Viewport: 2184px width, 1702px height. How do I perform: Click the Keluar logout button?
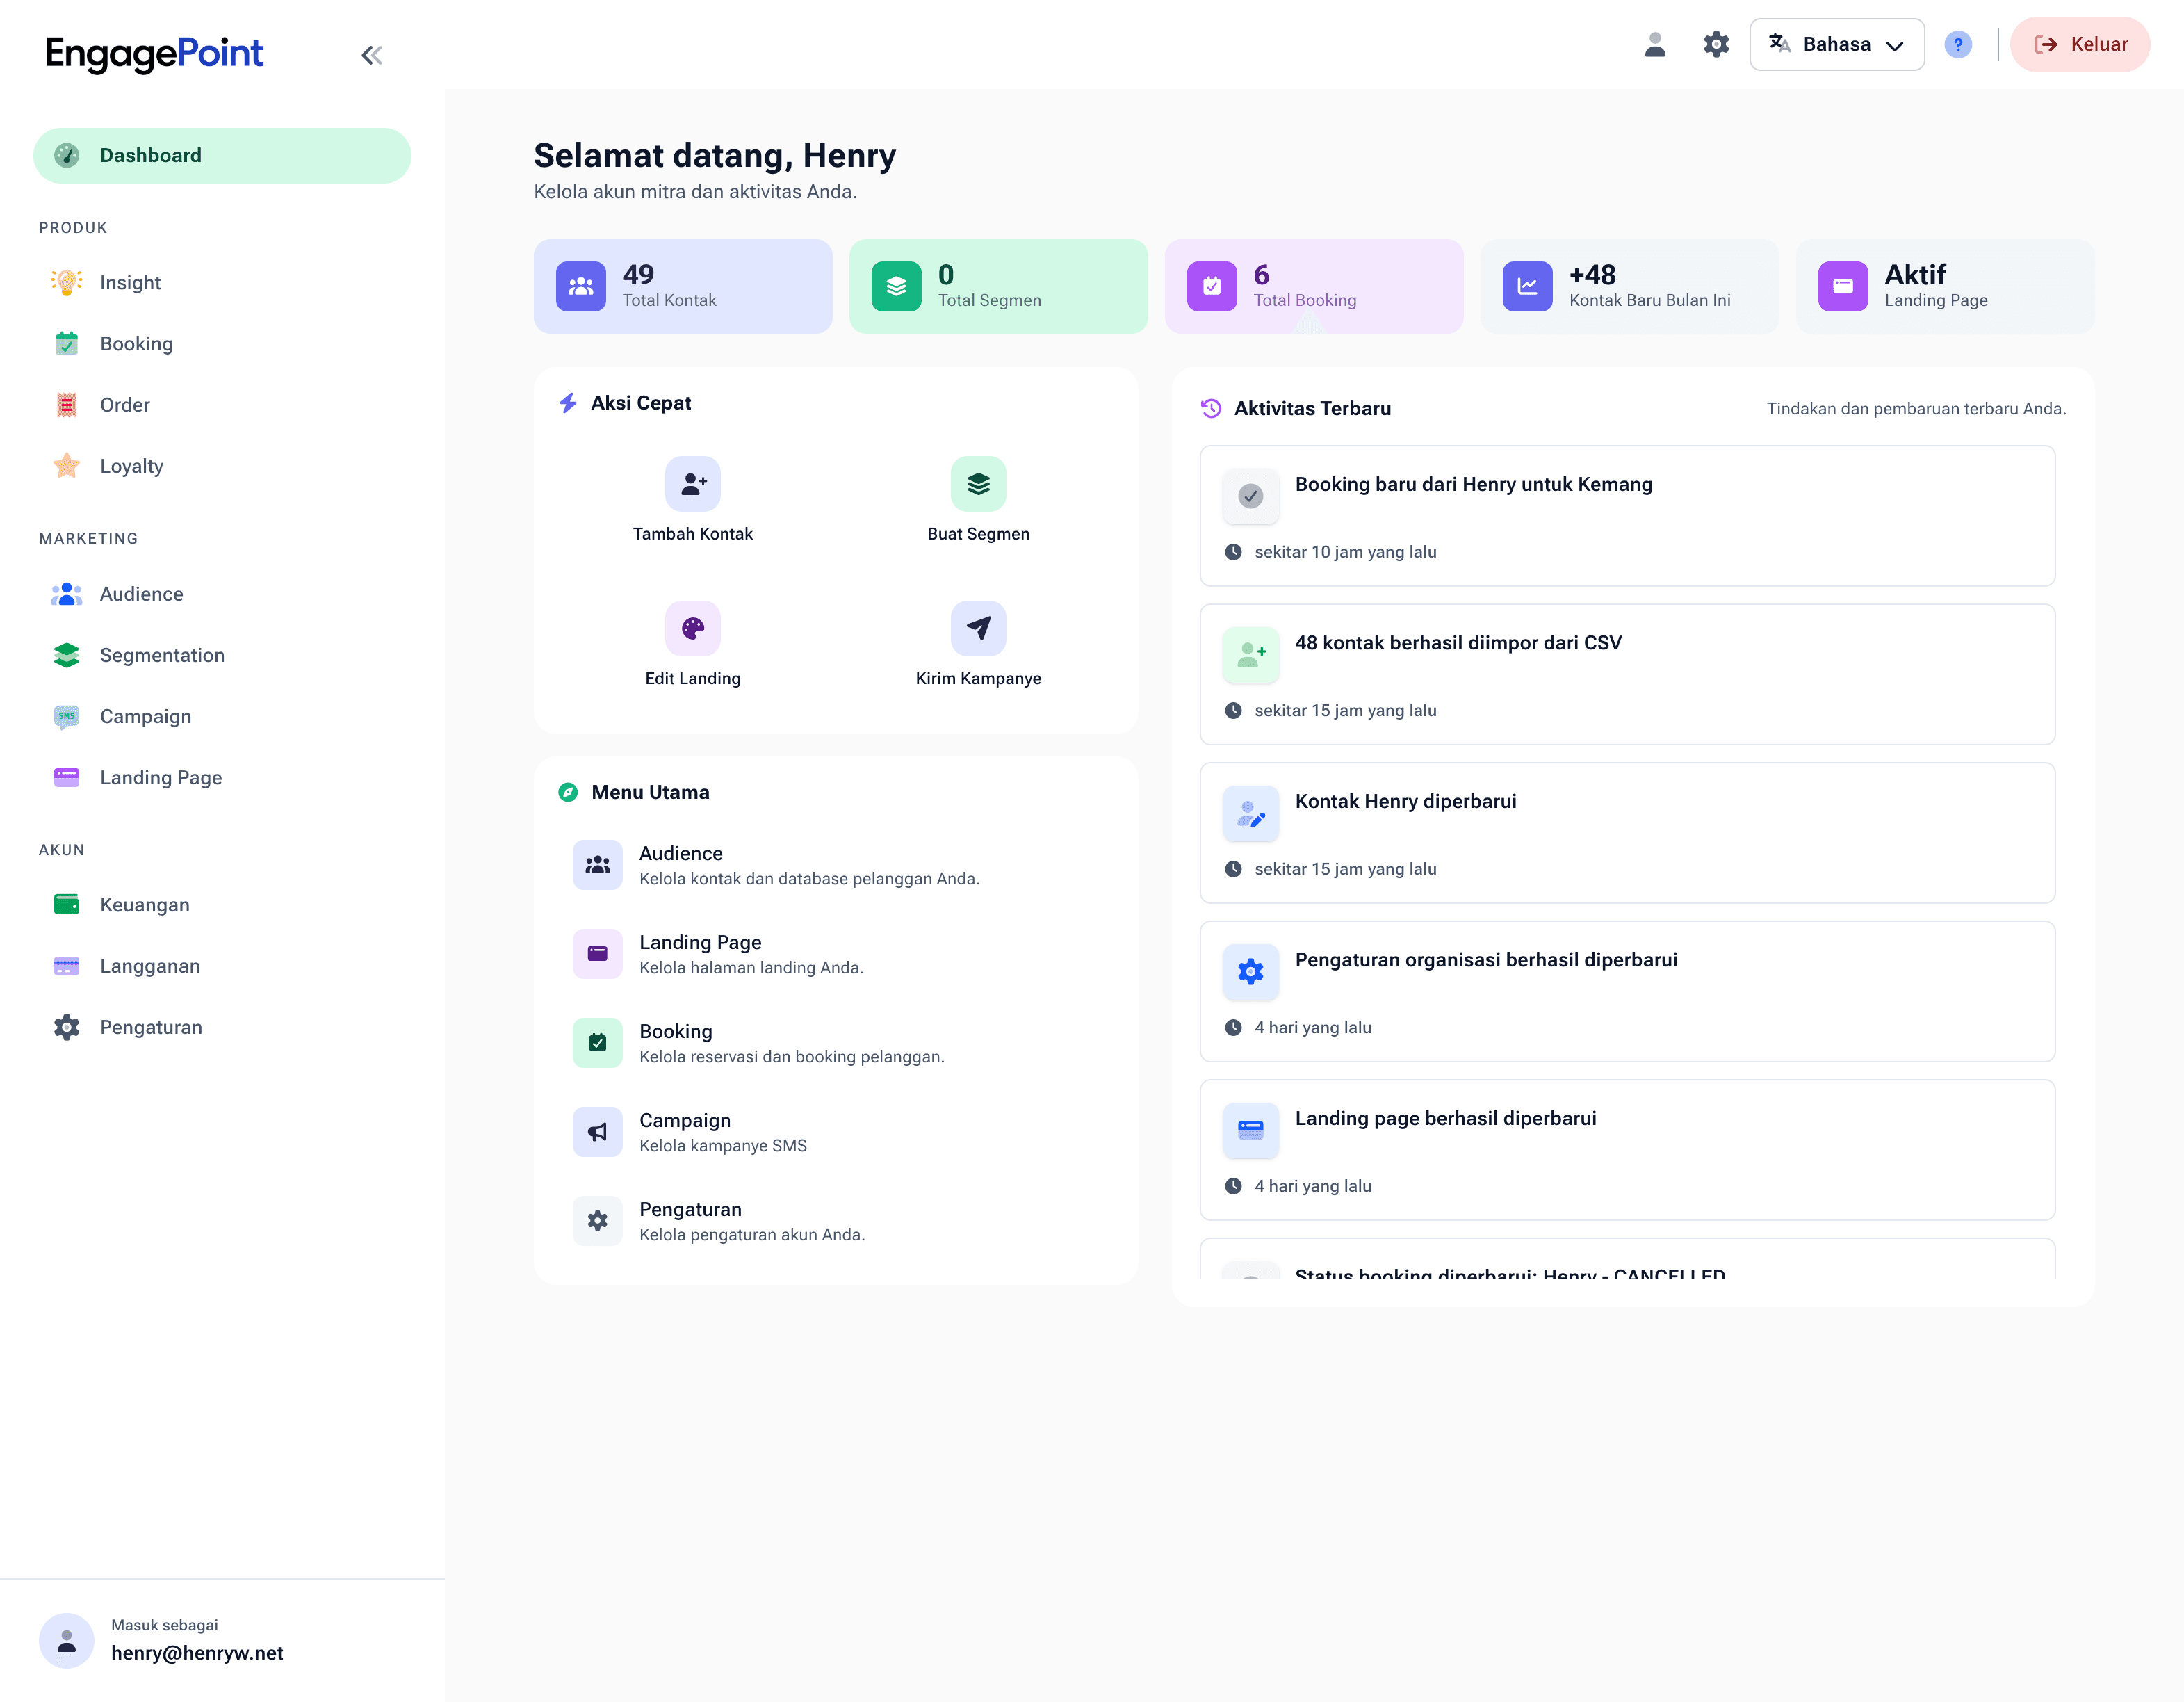click(2080, 44)
